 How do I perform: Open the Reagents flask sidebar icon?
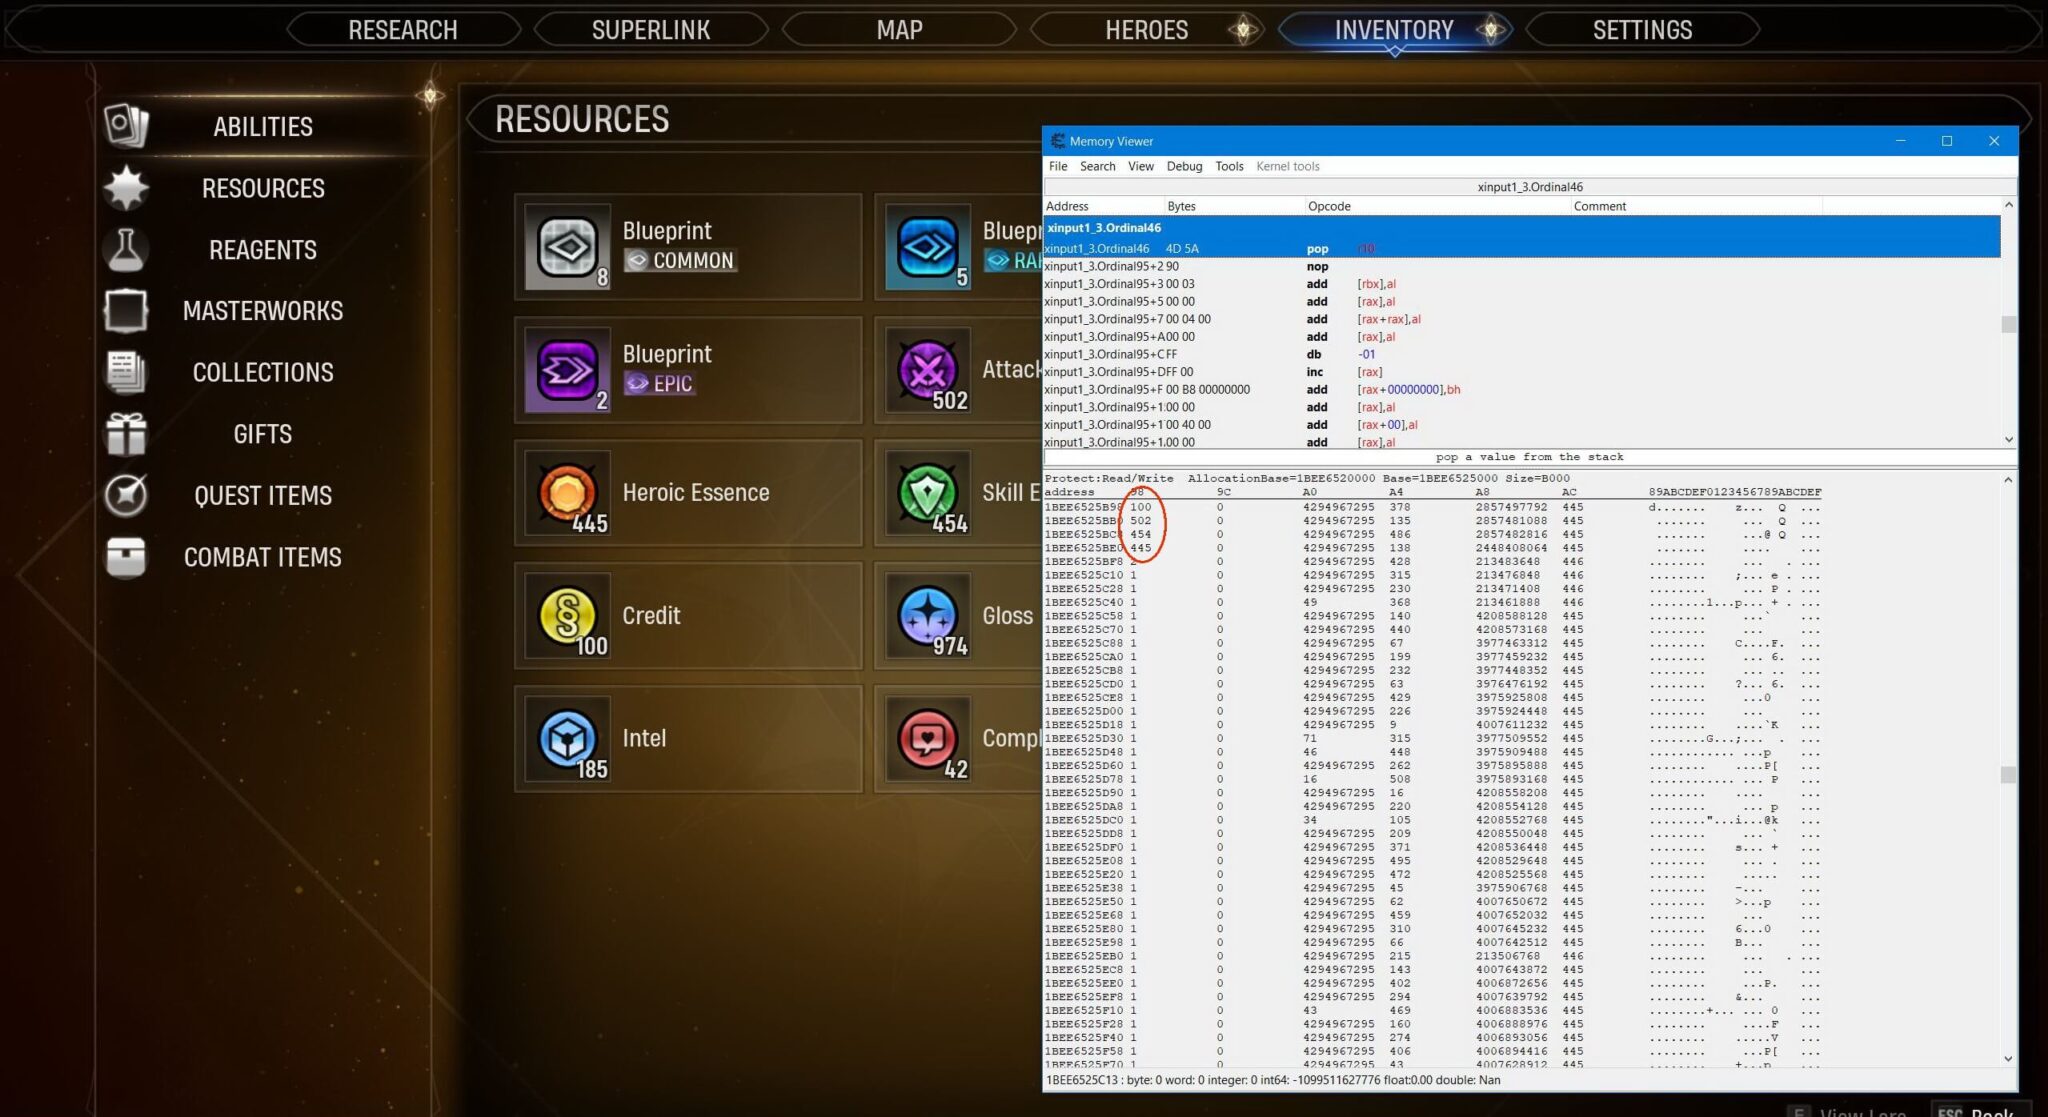coord(126,249)
